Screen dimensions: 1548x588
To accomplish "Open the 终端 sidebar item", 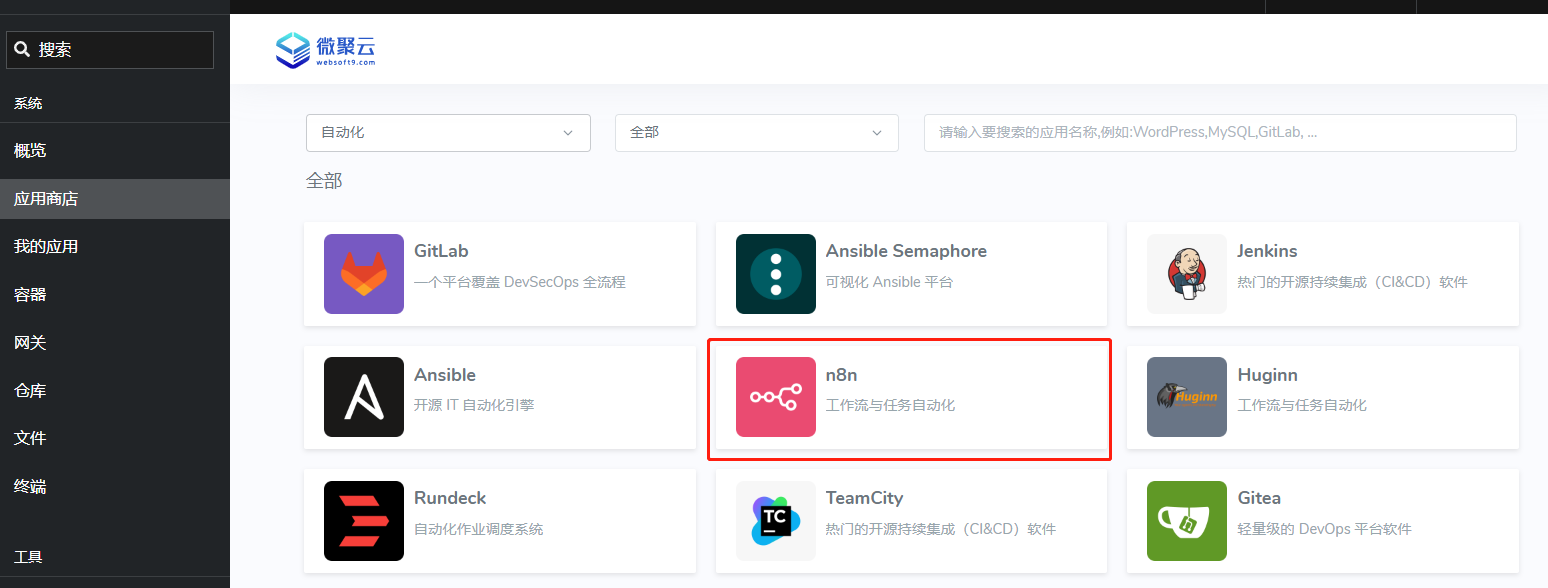I will point(30,487).
